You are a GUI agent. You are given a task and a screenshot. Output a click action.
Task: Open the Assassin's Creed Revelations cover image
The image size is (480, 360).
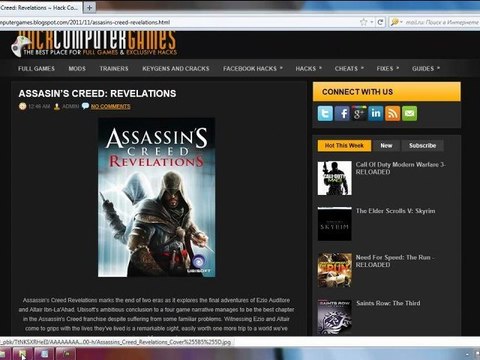[x=157, y=197]
